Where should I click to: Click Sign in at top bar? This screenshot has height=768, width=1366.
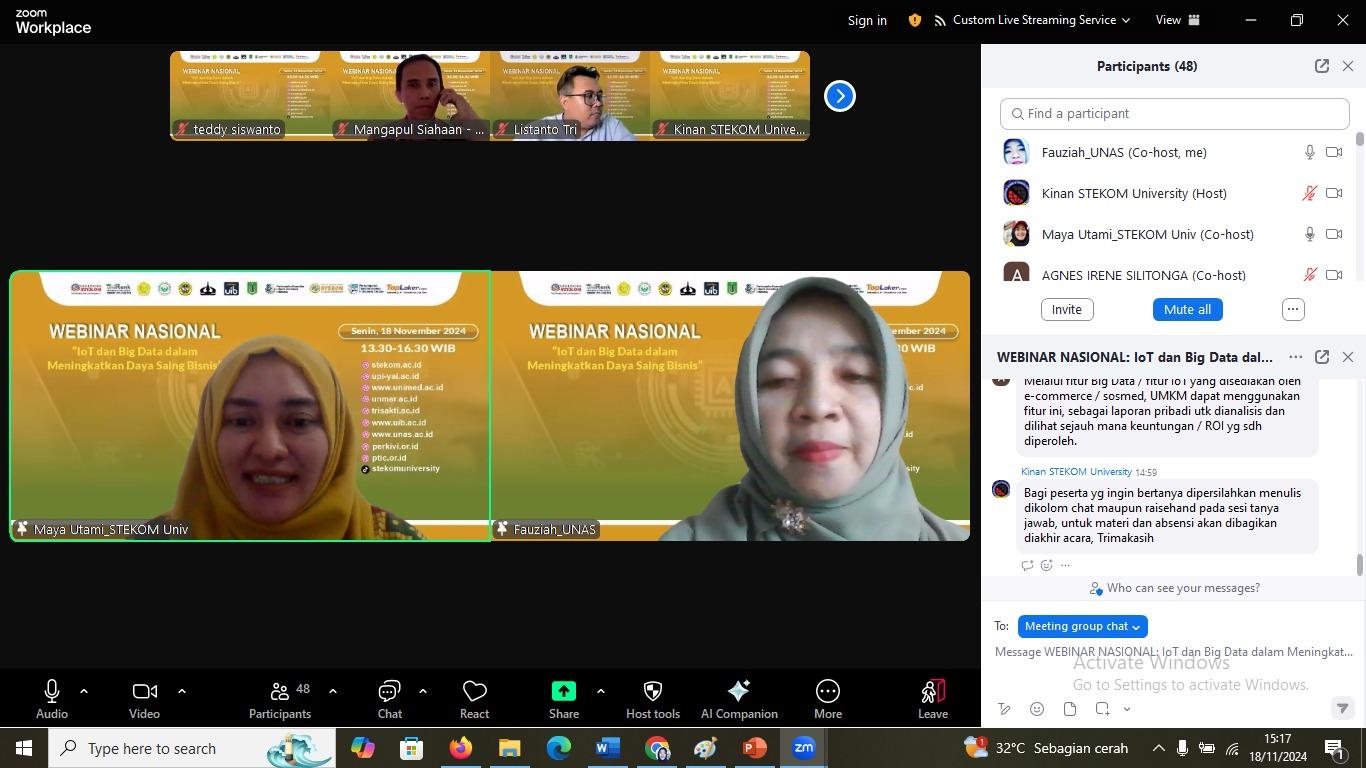tap(867, 20)
